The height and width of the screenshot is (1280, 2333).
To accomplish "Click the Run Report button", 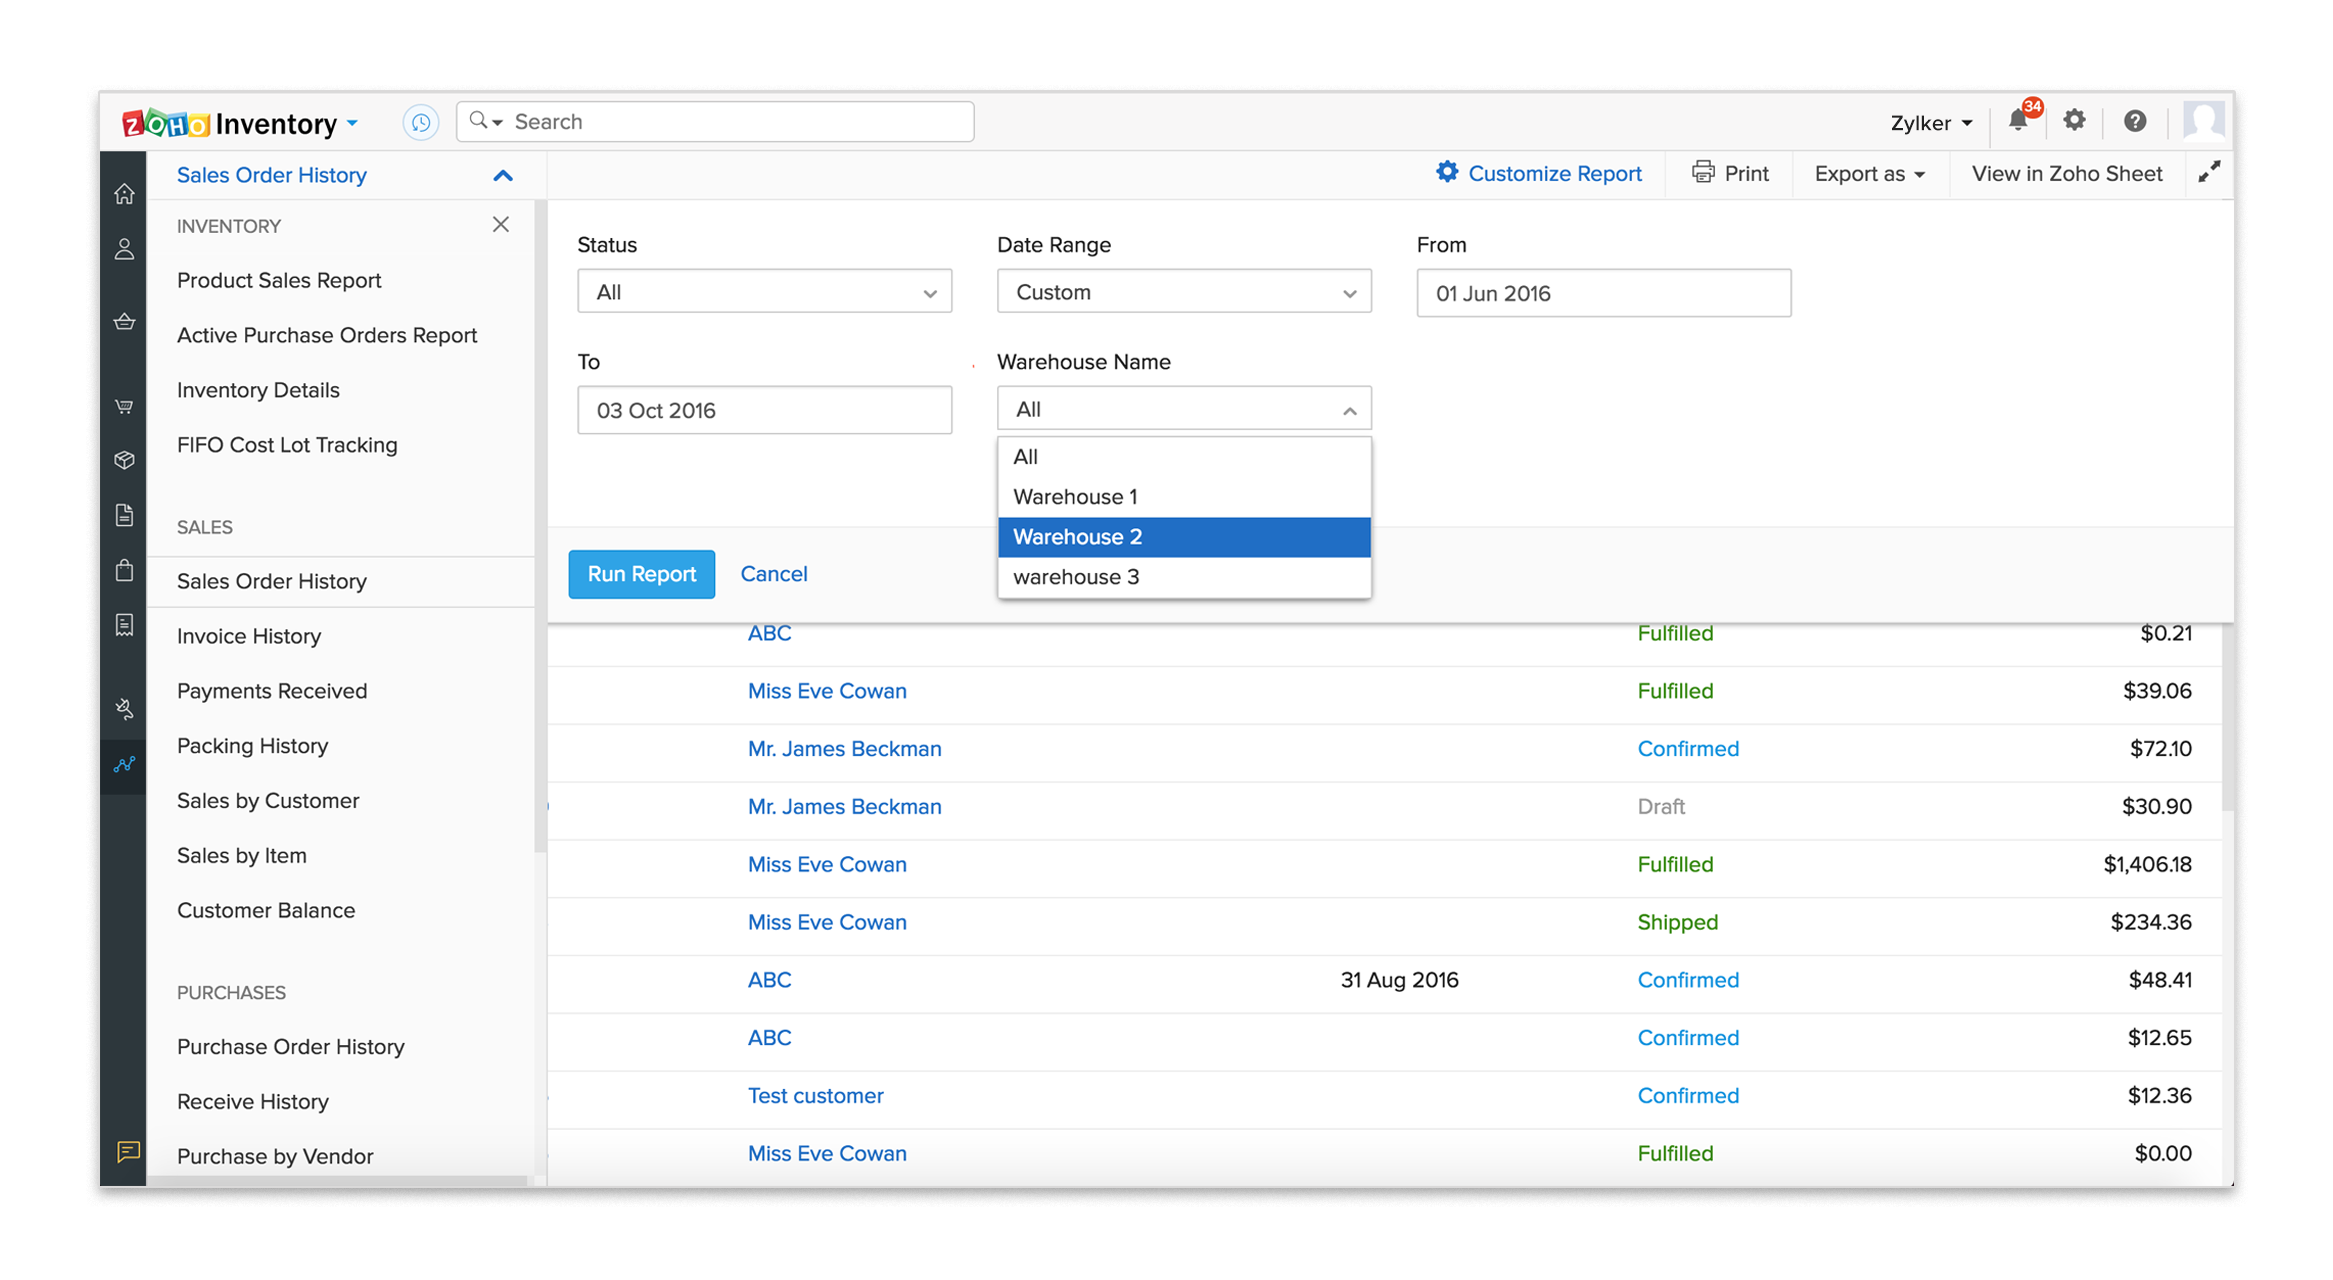I will click(x=641, y=574).
